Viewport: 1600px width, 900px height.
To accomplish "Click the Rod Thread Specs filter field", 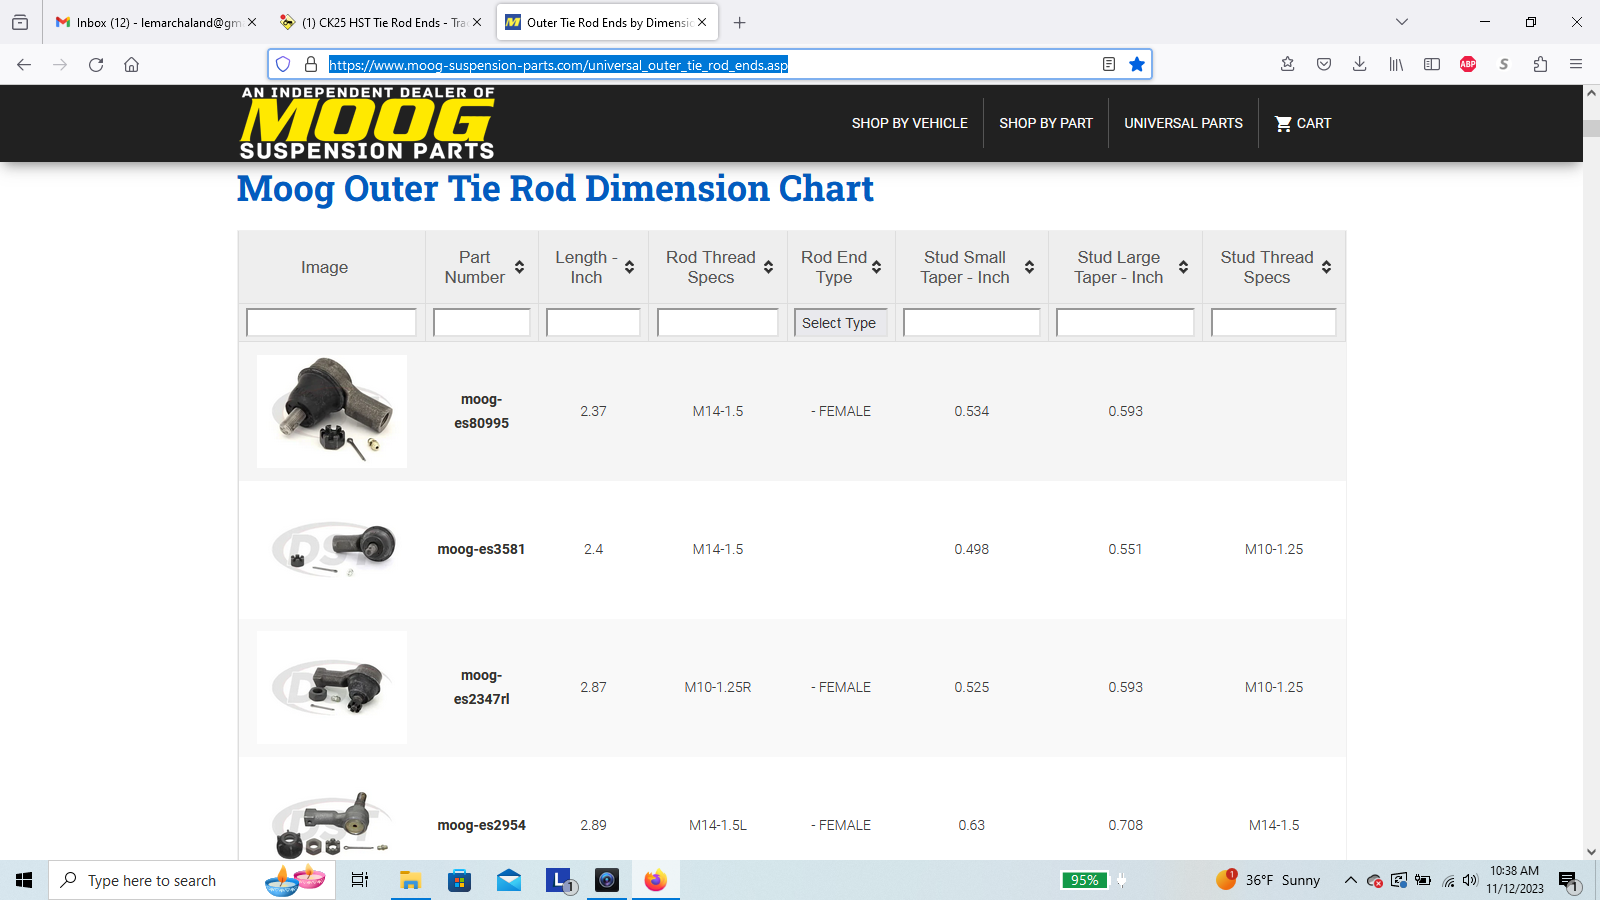I will [x=717, y=323].
